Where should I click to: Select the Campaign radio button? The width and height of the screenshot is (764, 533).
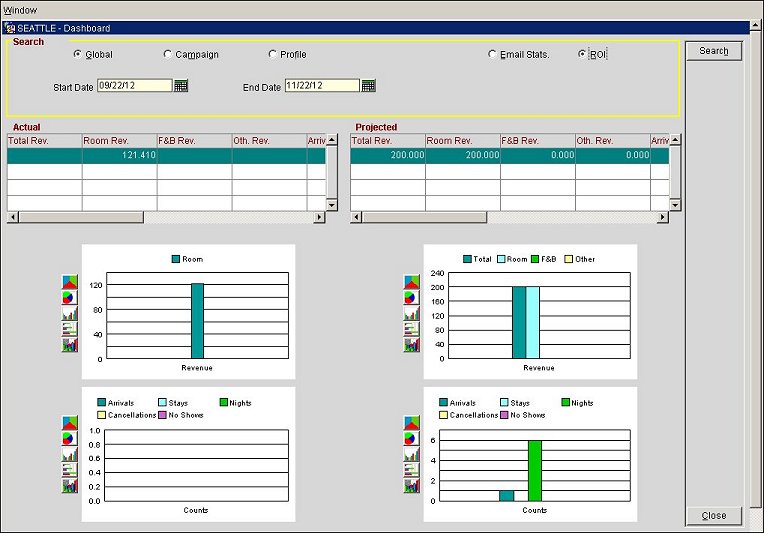(x=168, y=54)
